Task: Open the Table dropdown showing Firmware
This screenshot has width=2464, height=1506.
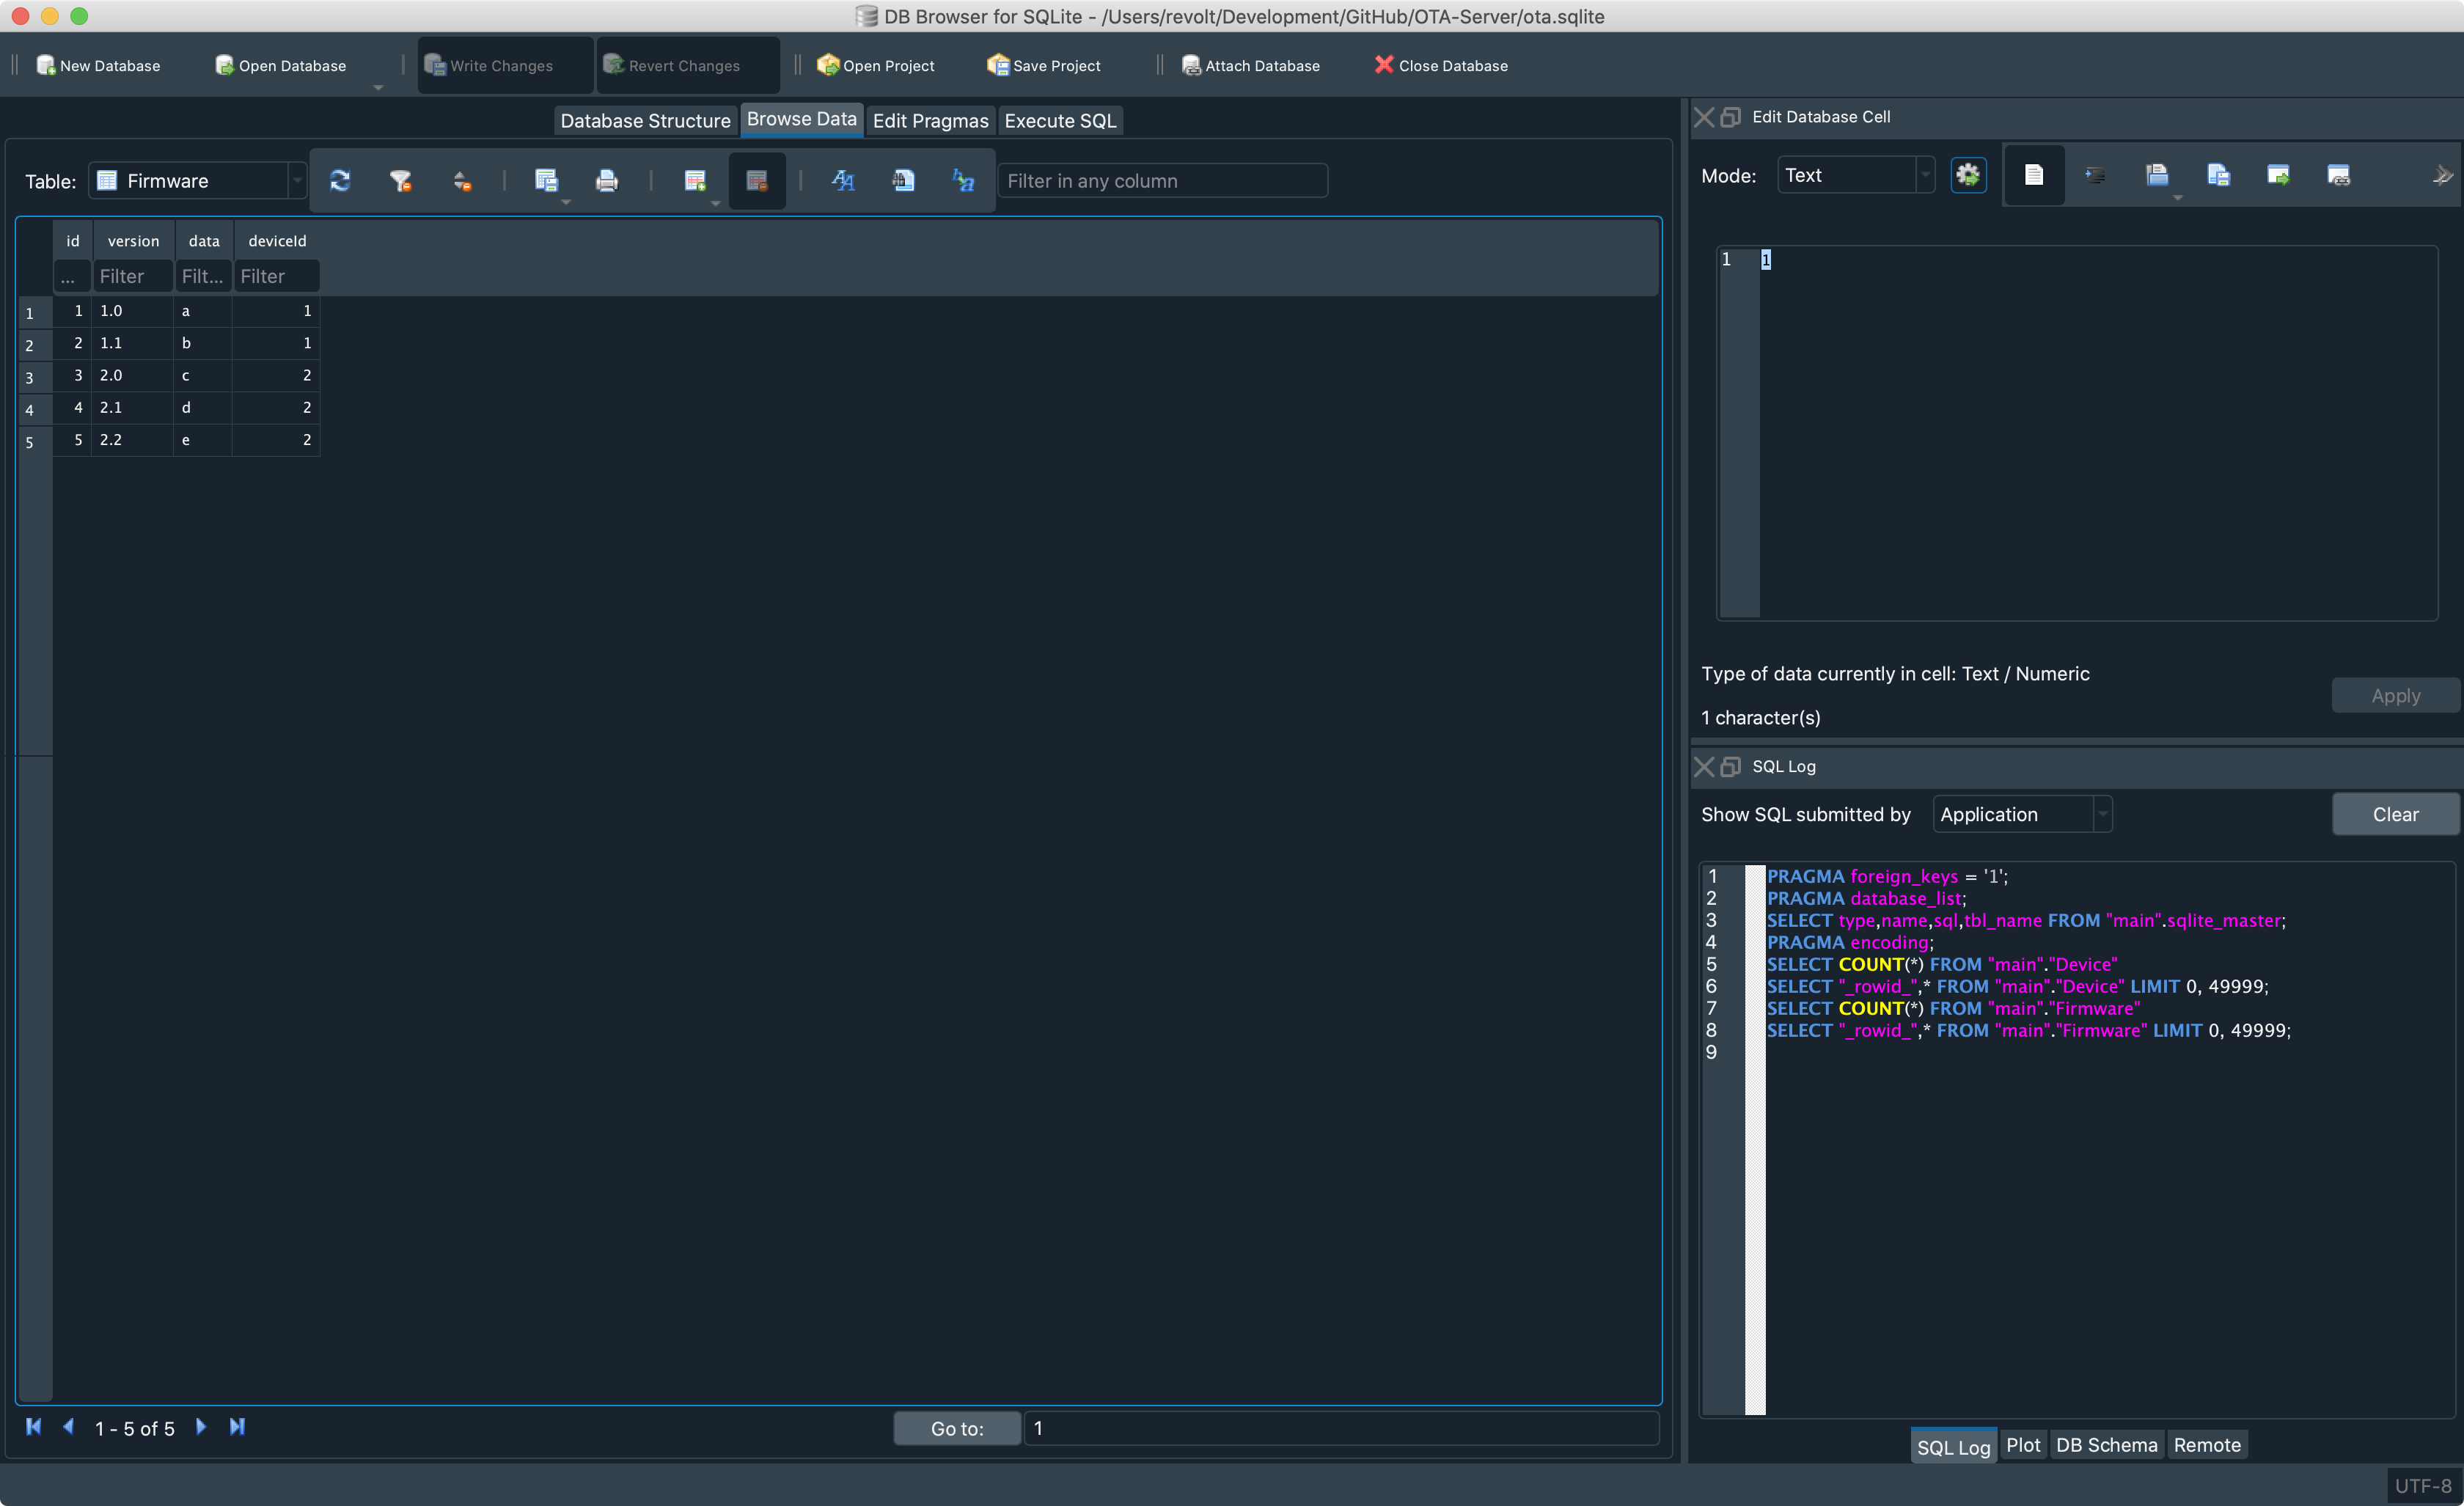Action: click(198, 181)
